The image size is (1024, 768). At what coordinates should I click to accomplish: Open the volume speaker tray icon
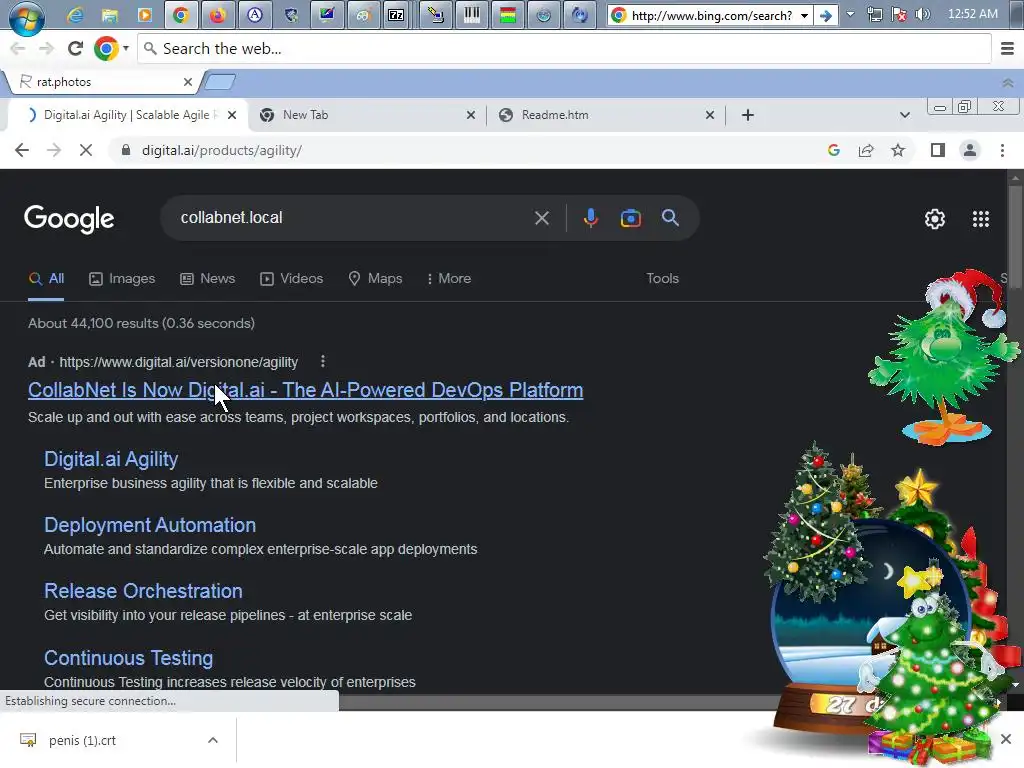923,14
